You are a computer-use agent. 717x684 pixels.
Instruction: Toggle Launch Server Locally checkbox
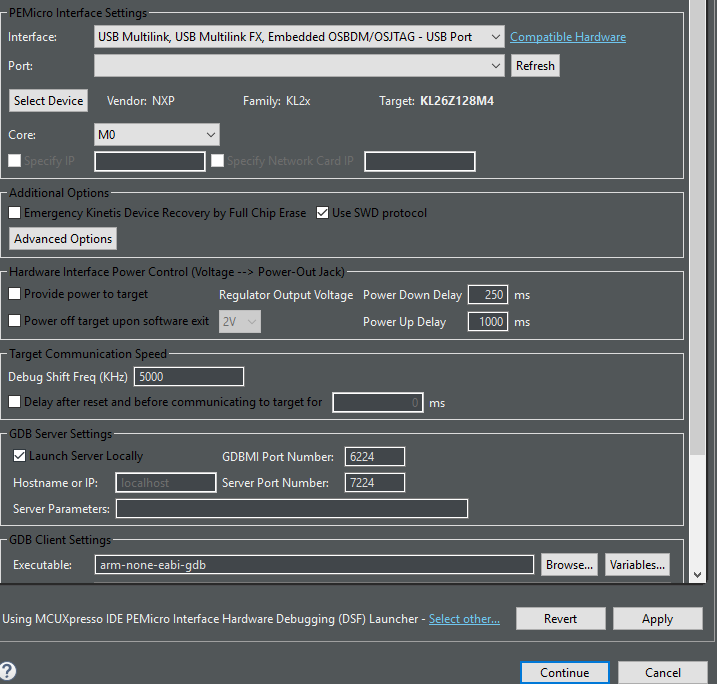pos(19,455)
